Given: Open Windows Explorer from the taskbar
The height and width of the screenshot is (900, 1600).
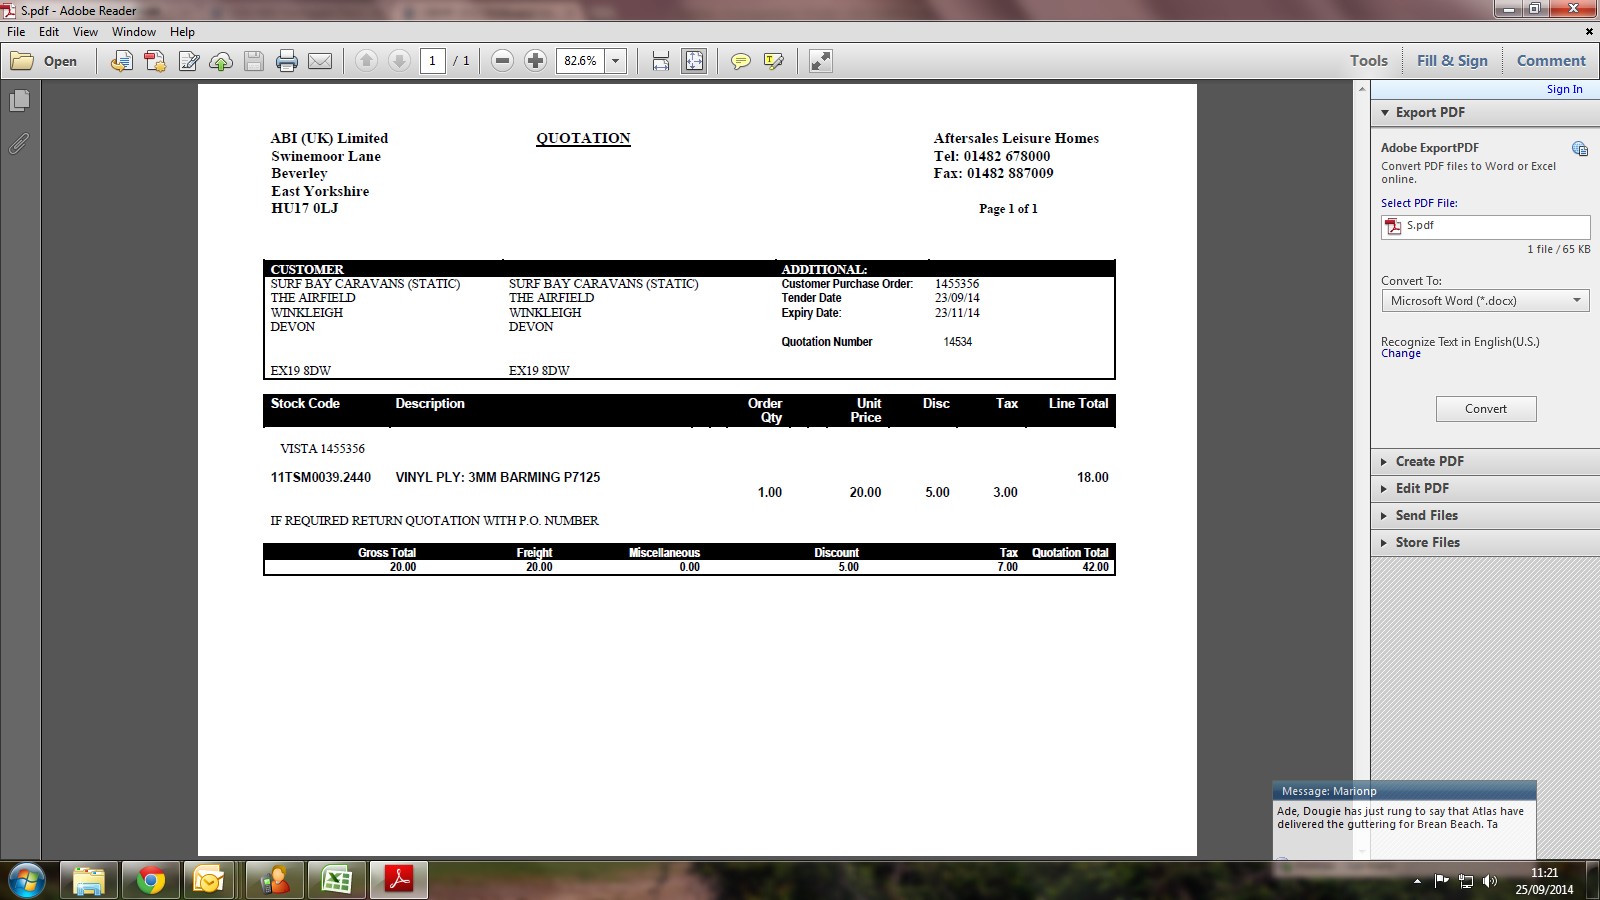Looking at the screenshot, I should (x=88, y=880).
